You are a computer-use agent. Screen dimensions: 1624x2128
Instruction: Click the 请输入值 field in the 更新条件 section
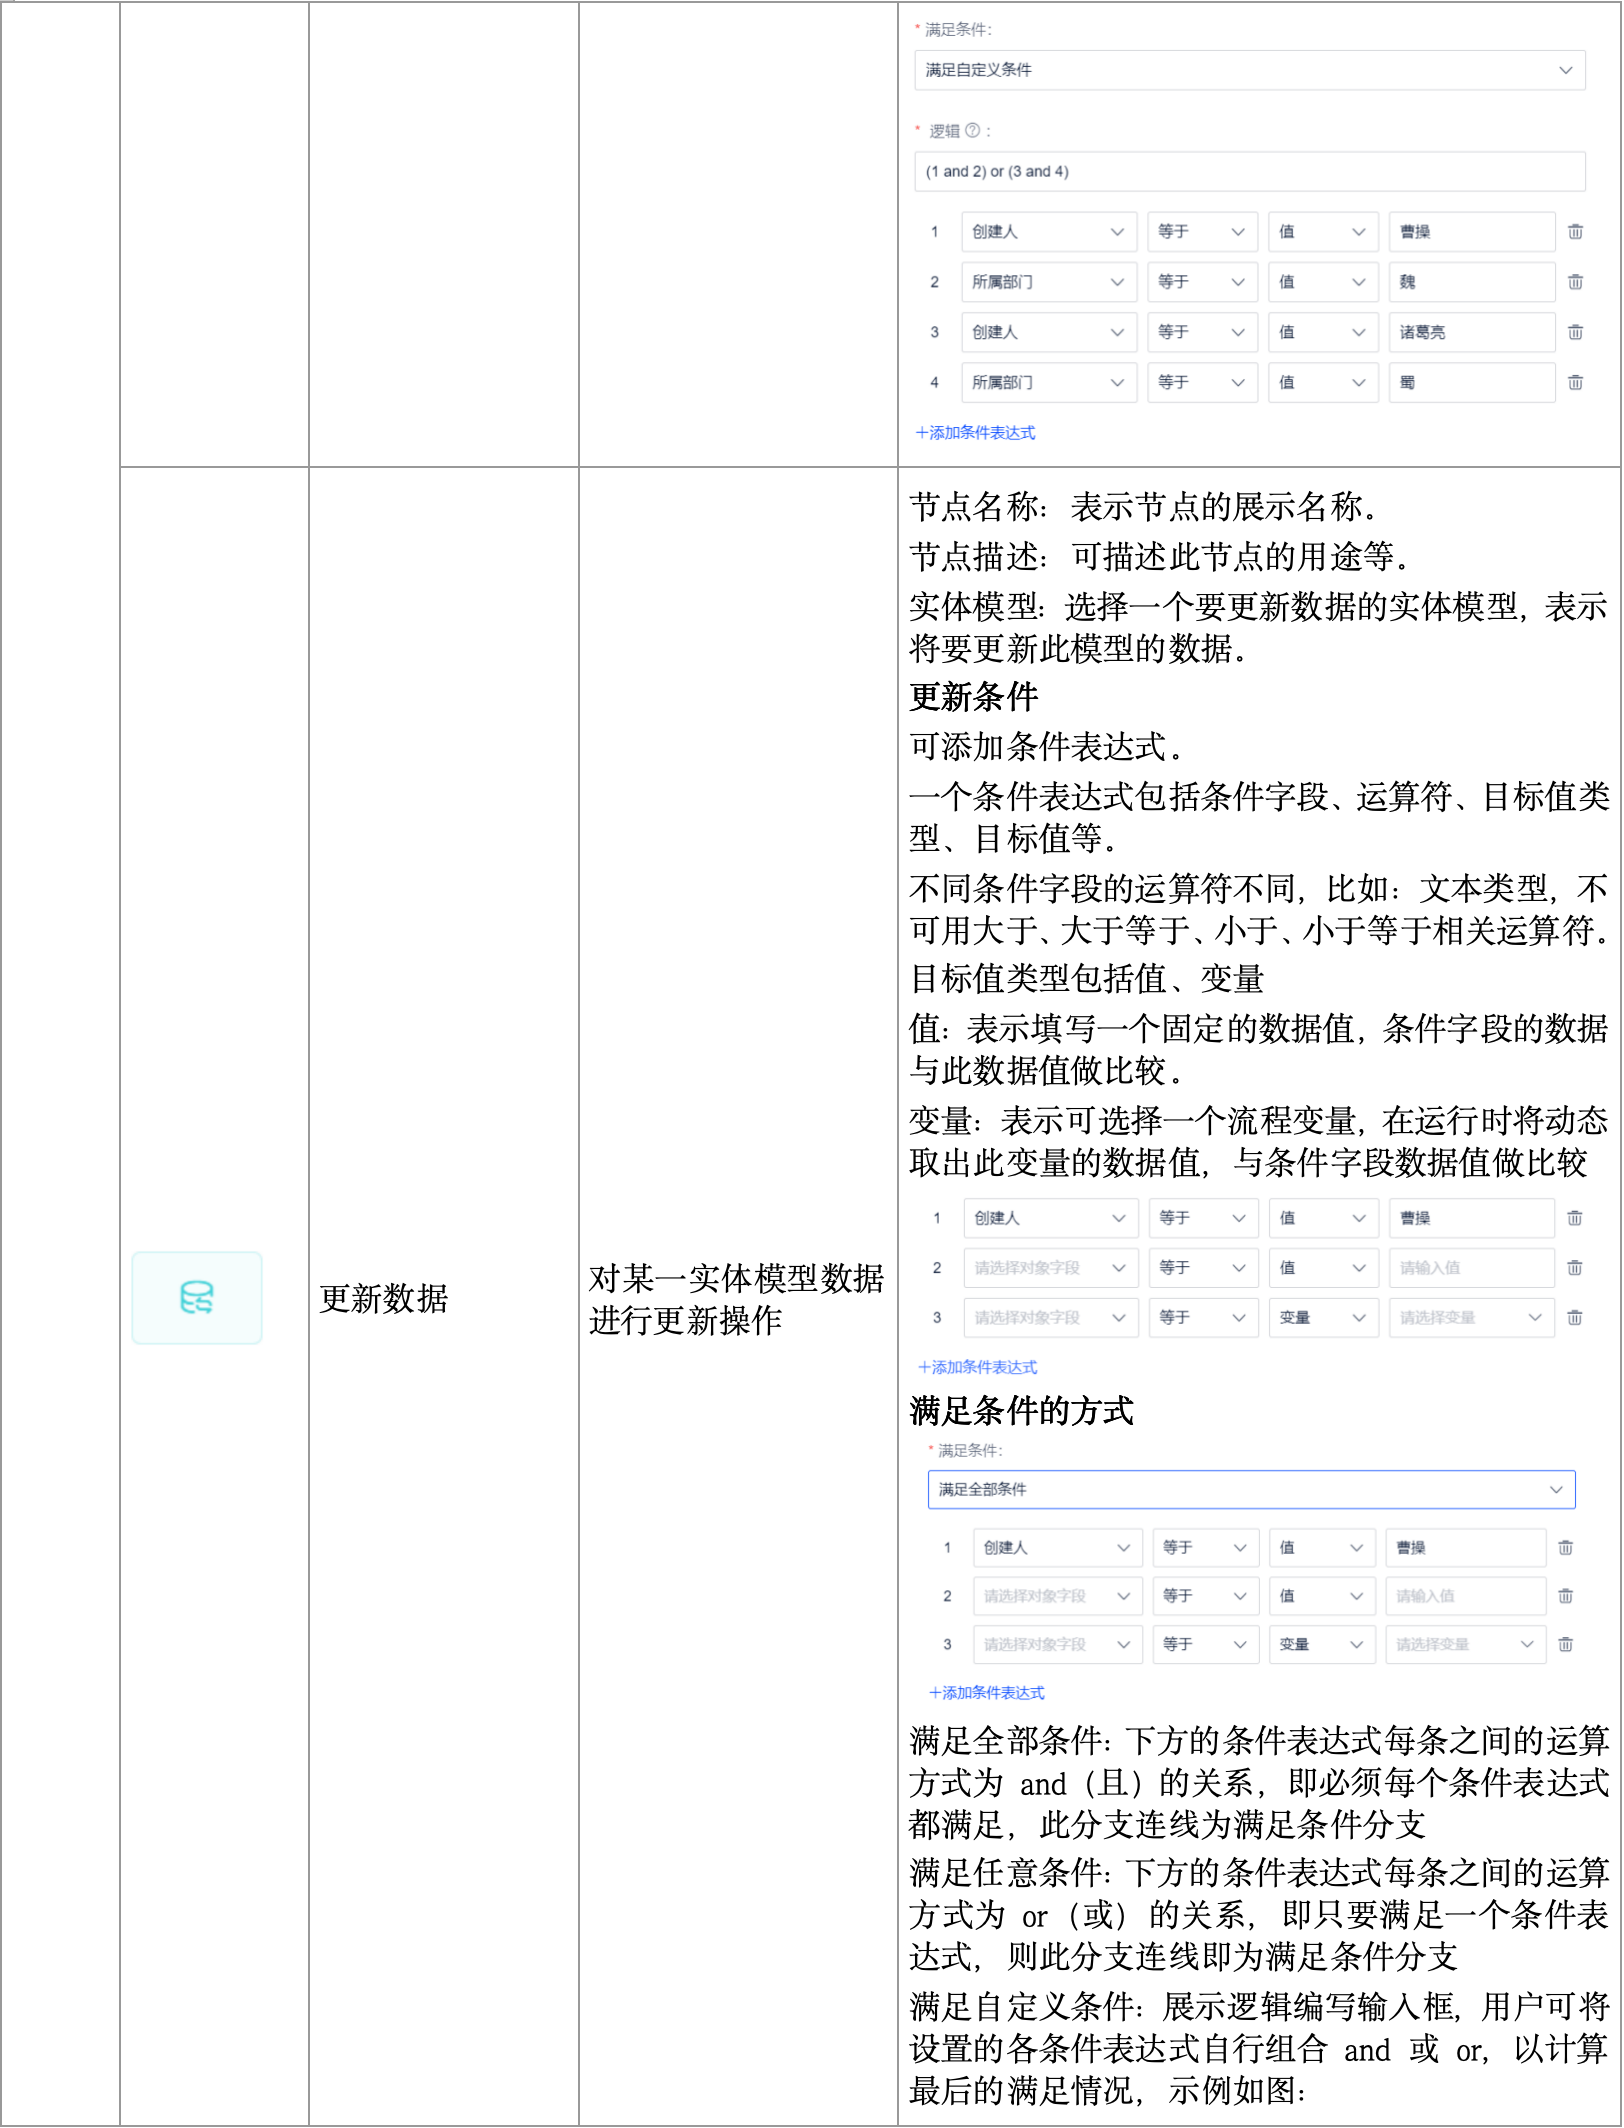point(1471,1268)
